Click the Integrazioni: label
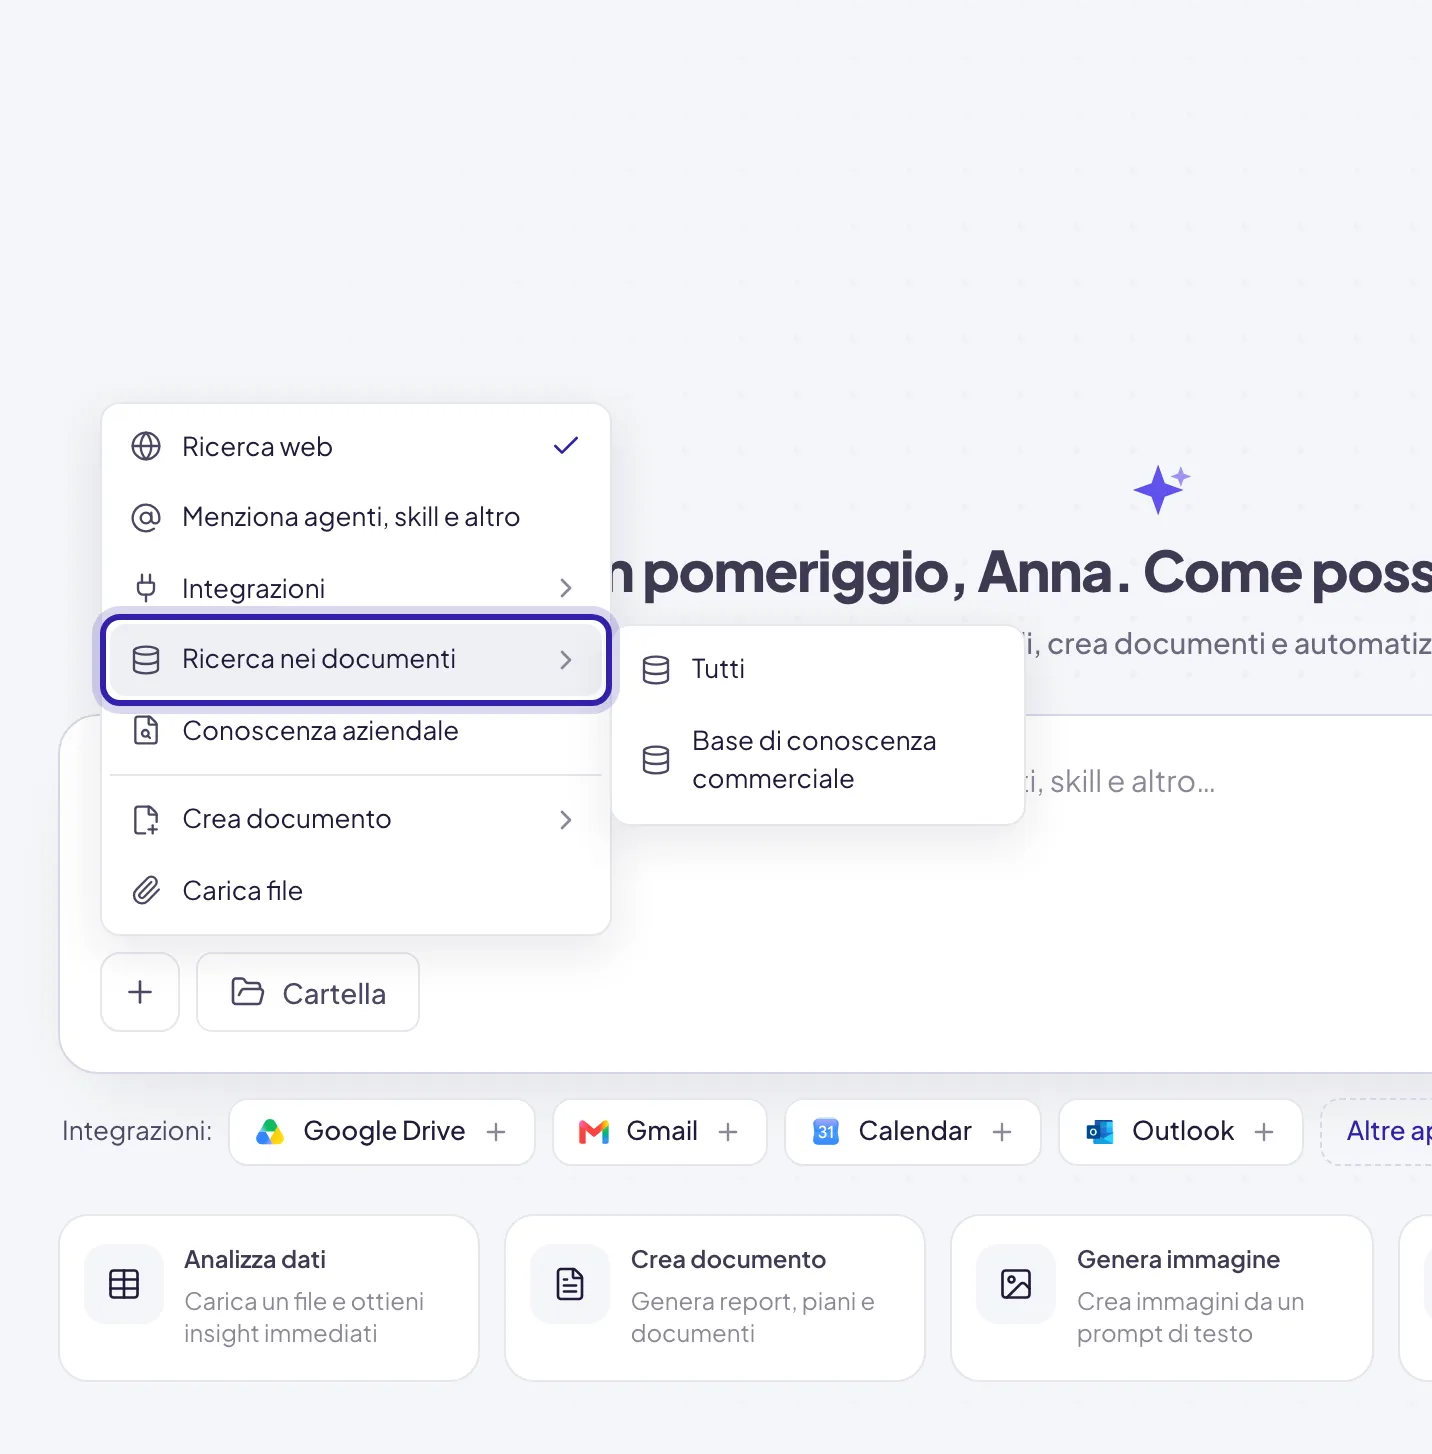 click(137, 1131)
